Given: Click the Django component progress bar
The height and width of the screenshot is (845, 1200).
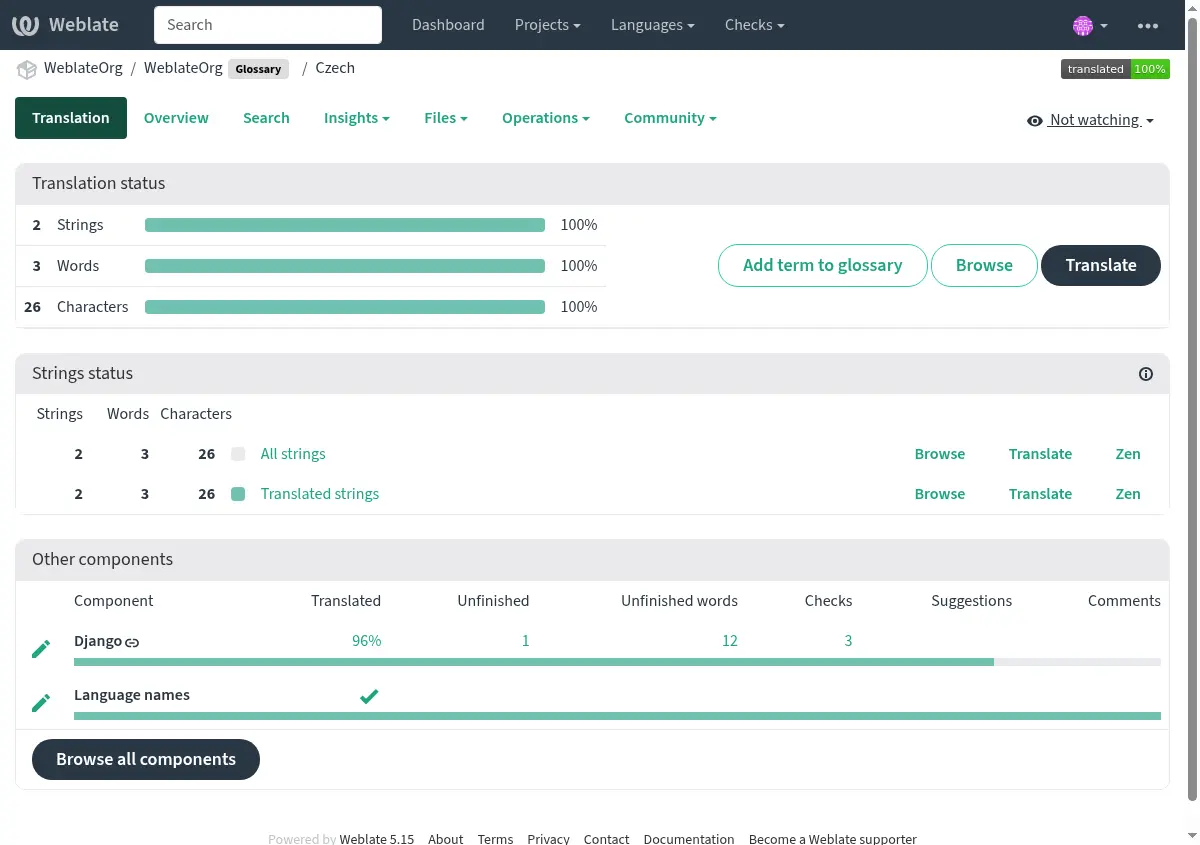Looking at the screenshot, I should tap(617, 662).
